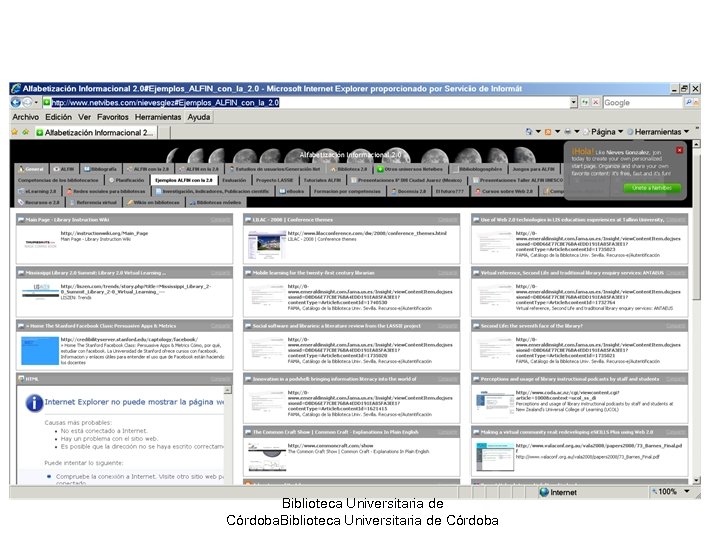The image size is (720, 540).
Task: Click header icon of Perceptions and usage podcasts widget
Action: [476, 379]
